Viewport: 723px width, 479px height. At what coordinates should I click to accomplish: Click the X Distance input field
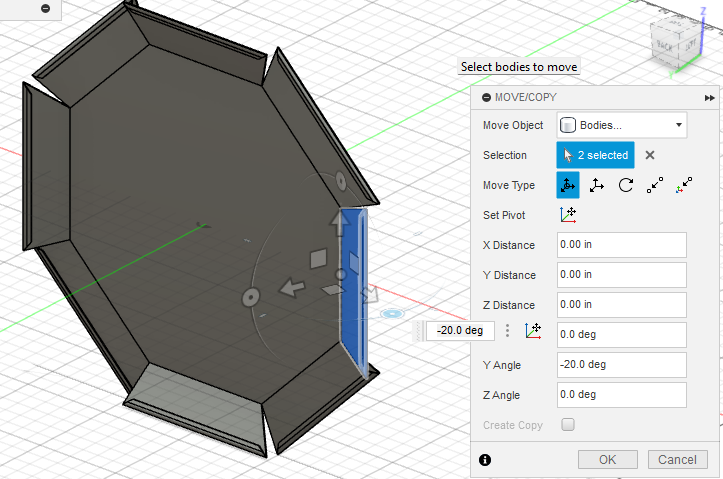point(622,245)
